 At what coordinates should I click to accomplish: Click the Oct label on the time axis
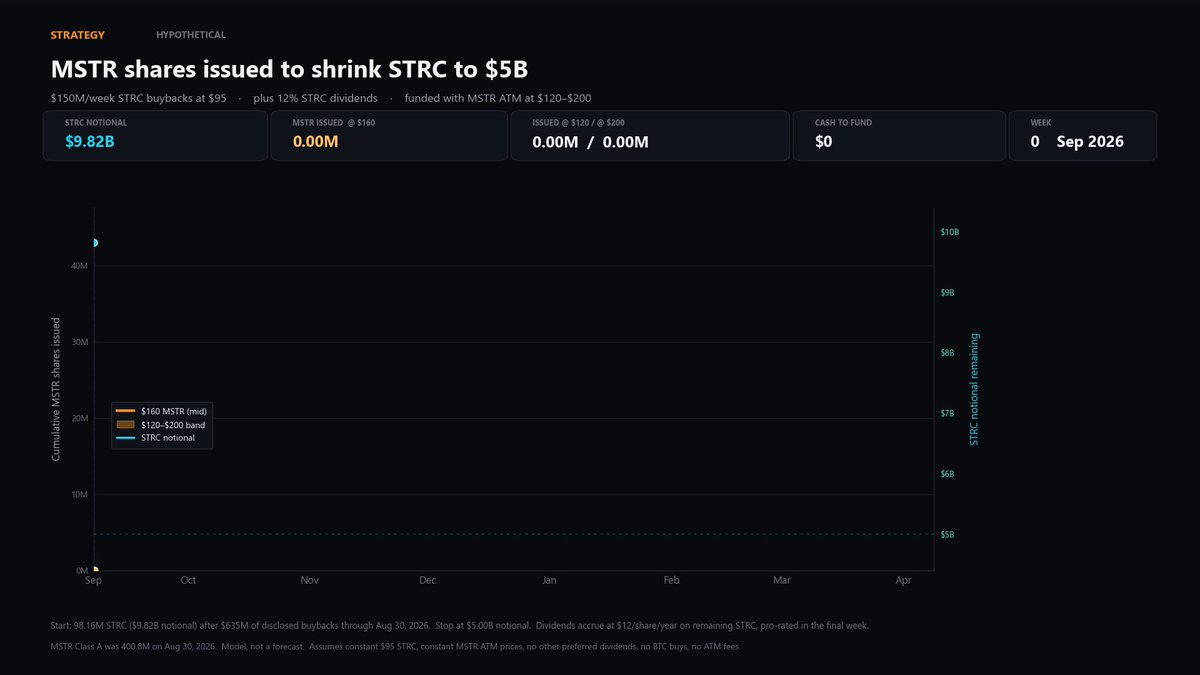click(x=188, y=581)
